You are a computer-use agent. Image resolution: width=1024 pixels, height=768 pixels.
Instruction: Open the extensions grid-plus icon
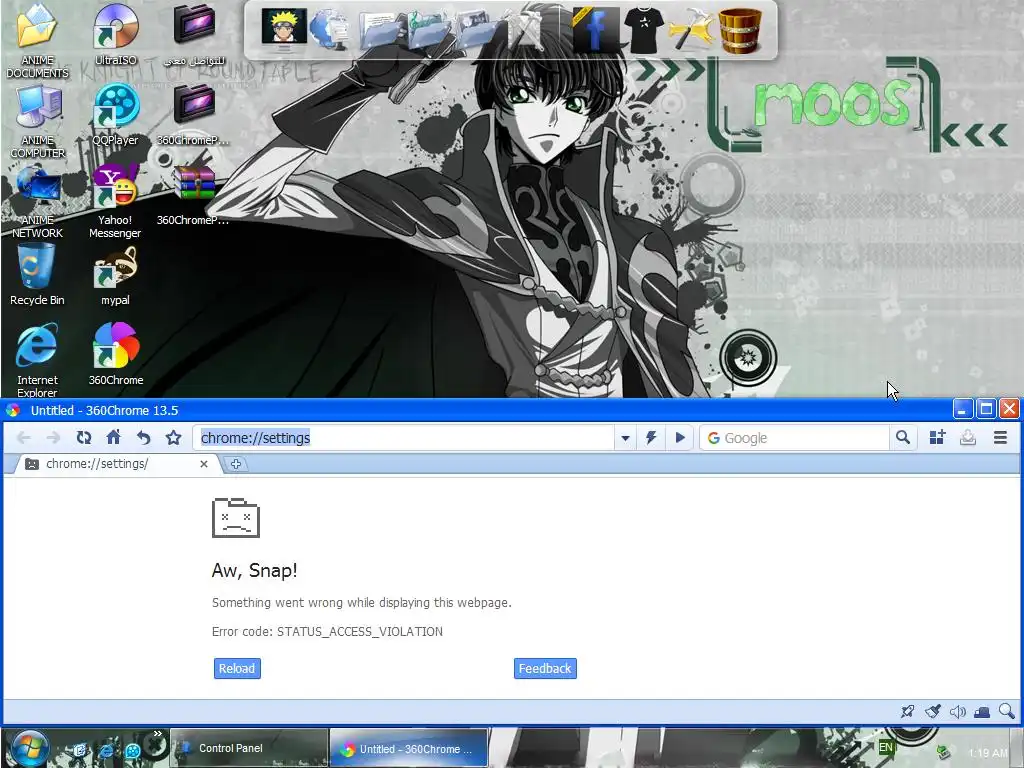click(937, 438)
